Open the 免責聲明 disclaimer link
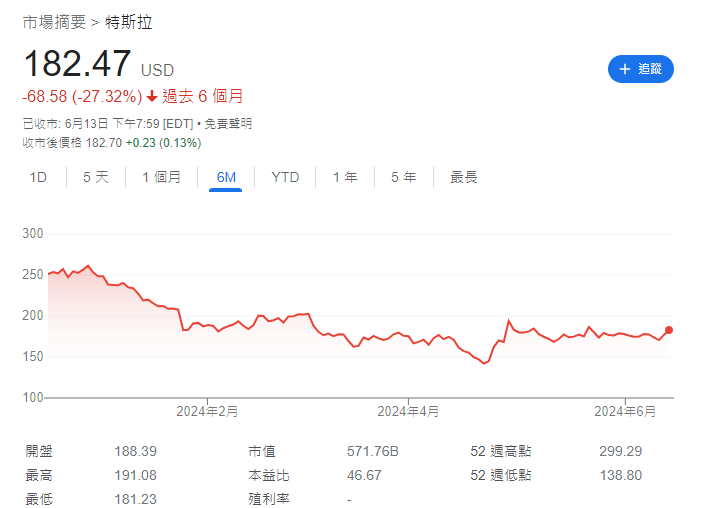 [230, 124]
